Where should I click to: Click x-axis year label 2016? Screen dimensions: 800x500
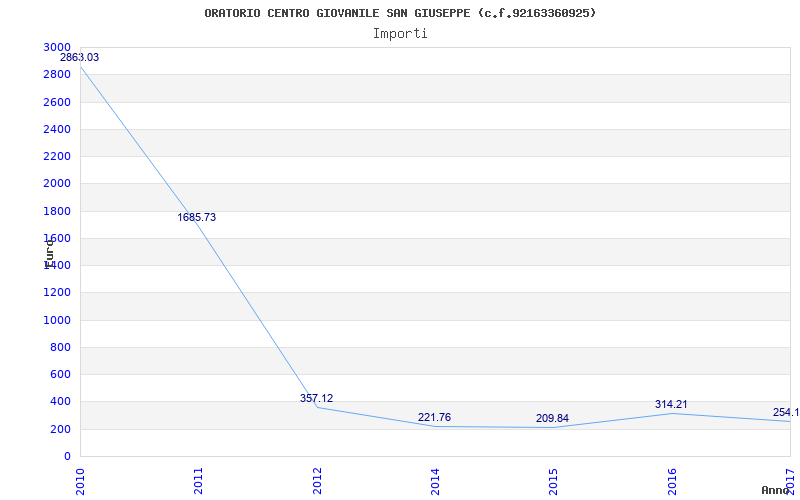(x=672, y=481)
